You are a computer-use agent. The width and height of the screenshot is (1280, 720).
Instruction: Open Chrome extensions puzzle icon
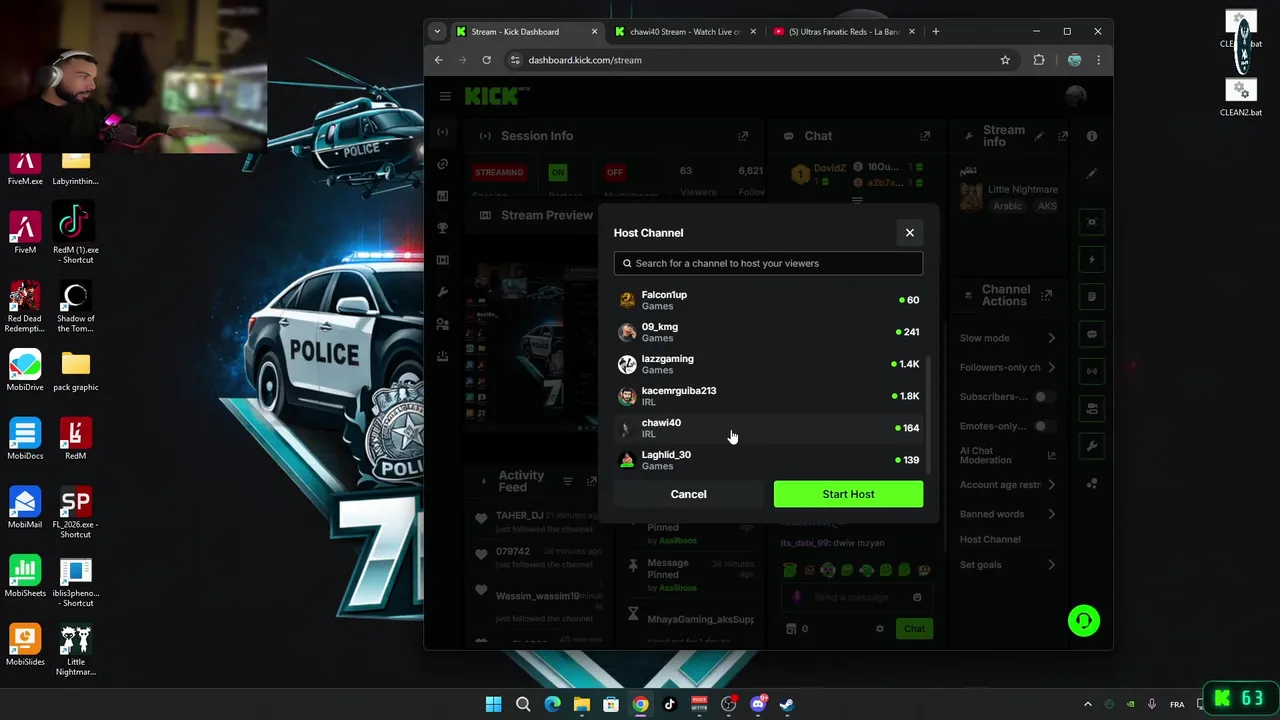(1039, 60)
